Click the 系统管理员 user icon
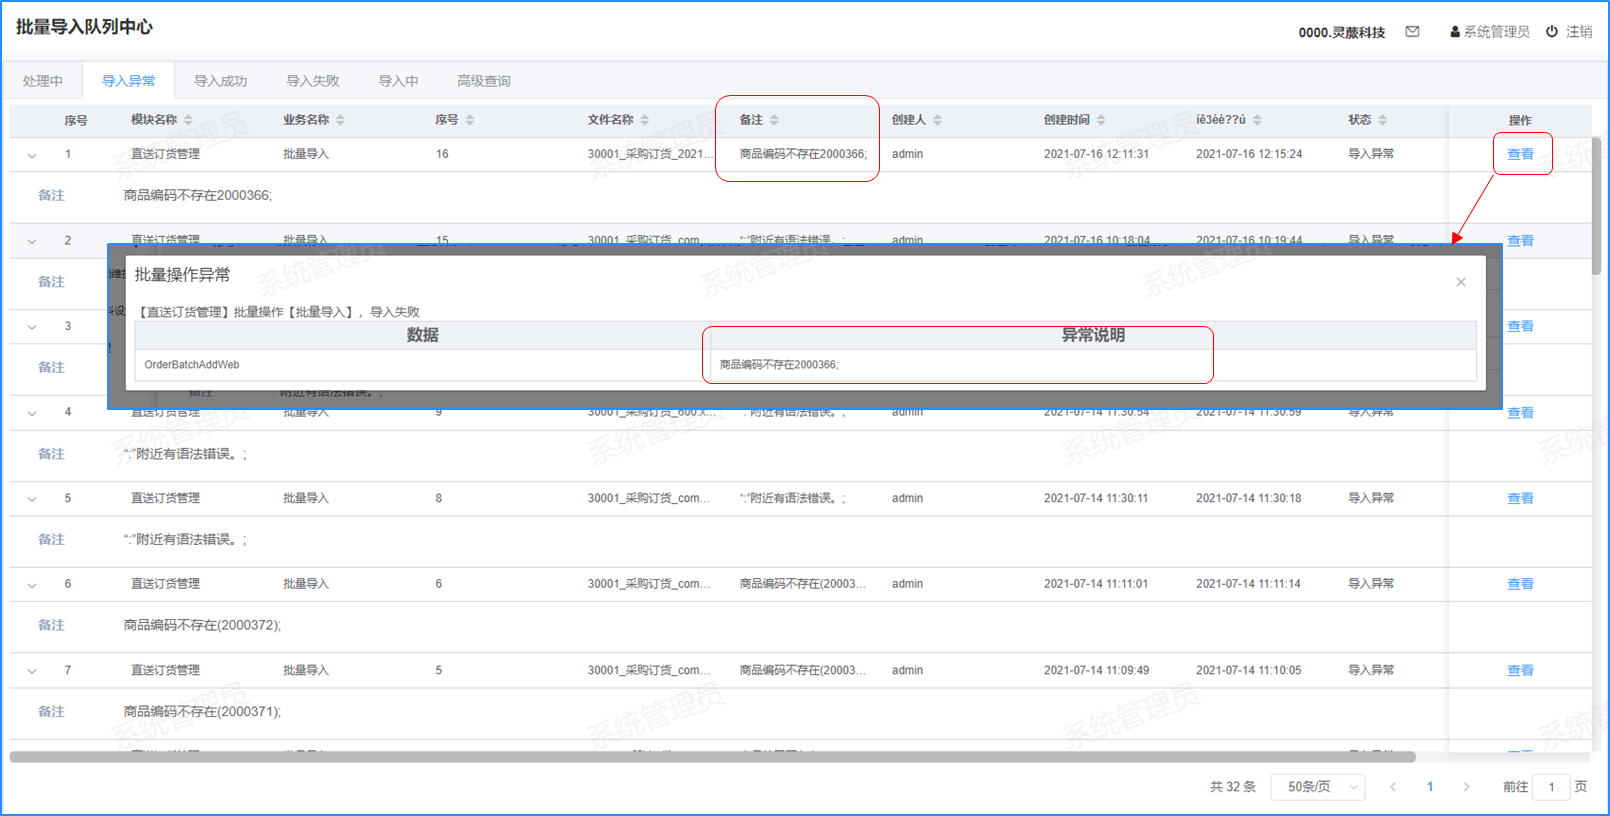The height and width of the screenshot is (816, 1610). click(x=1455, y=32)
